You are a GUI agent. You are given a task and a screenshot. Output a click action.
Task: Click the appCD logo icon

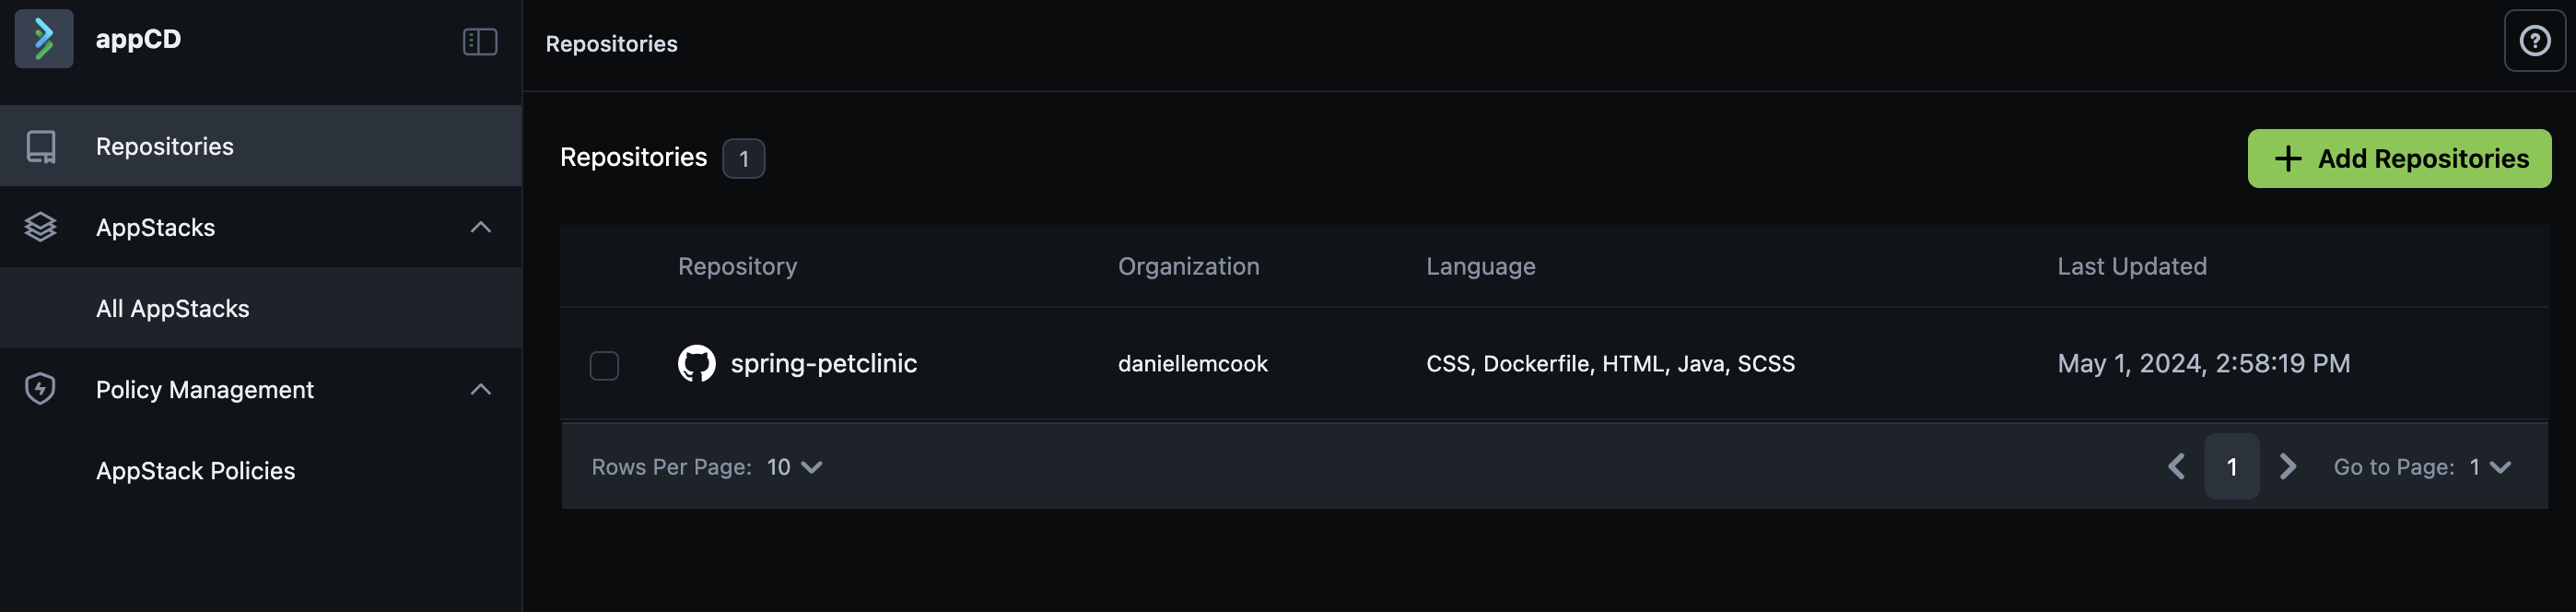[x=43, y=39]
